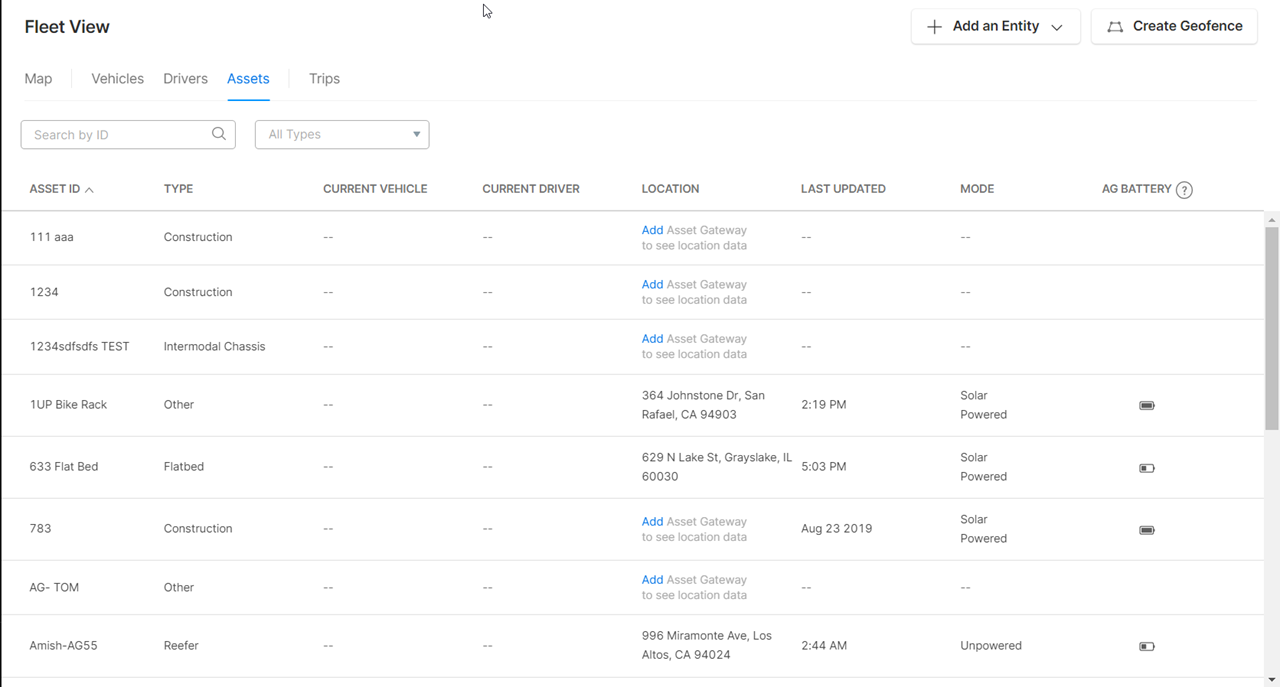Select asset ID 633 Flat Bed
This screenshot has height=687, width=1280.
64,467
